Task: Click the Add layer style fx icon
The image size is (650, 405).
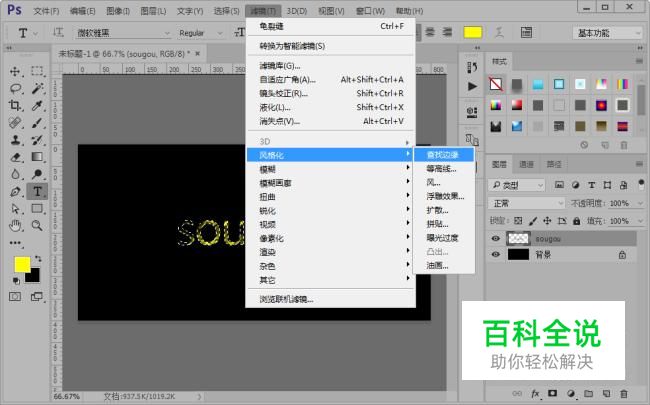Action: pos(535,393)
